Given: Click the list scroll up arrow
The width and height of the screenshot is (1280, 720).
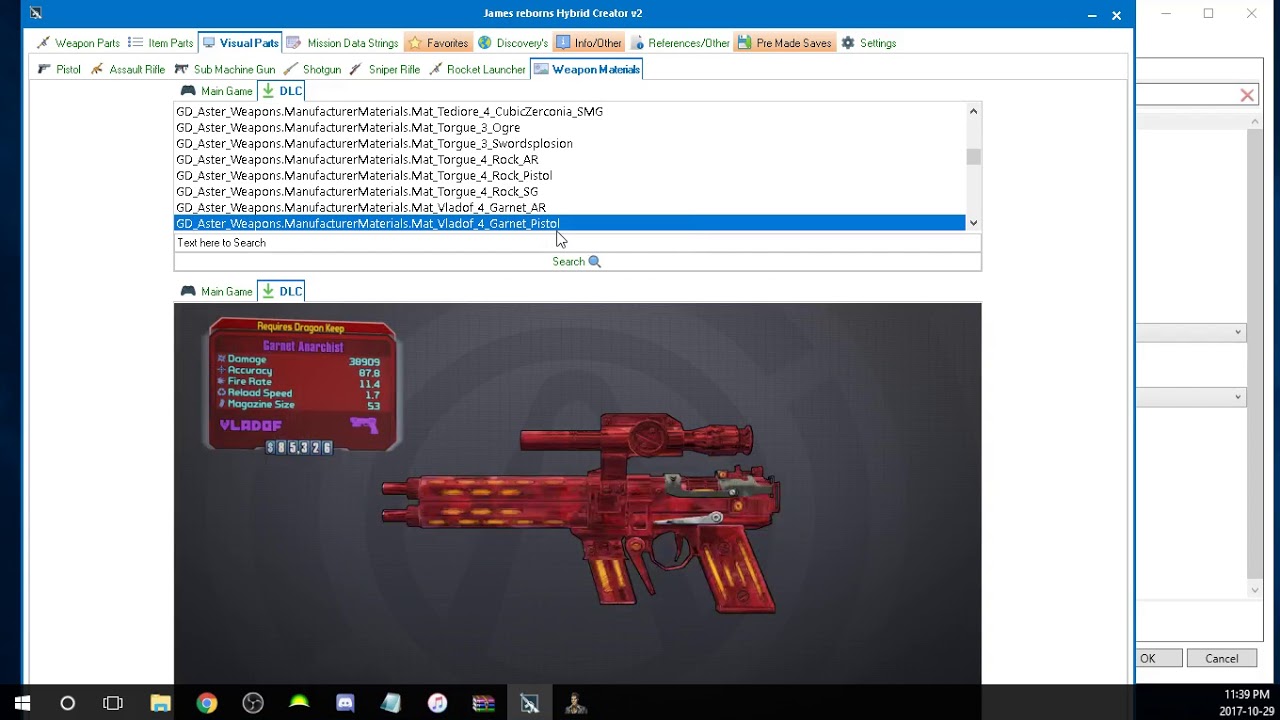Looking at the screenshot, I should (x=973, y=111).
